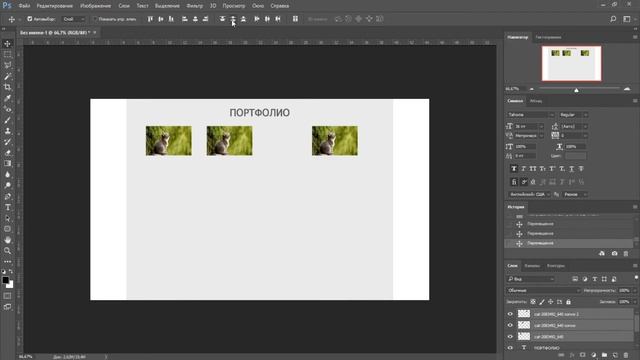640x360 pixels.
Task: Select the Pen tool
Action: point(7,196)
